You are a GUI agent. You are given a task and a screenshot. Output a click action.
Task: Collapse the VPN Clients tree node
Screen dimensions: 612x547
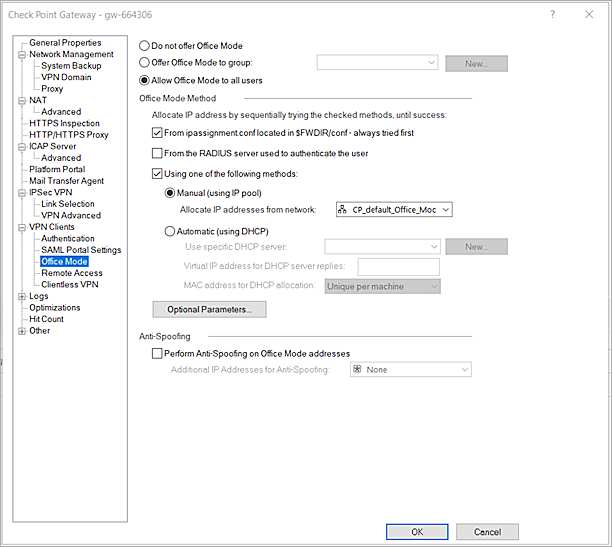coord(22,227)
